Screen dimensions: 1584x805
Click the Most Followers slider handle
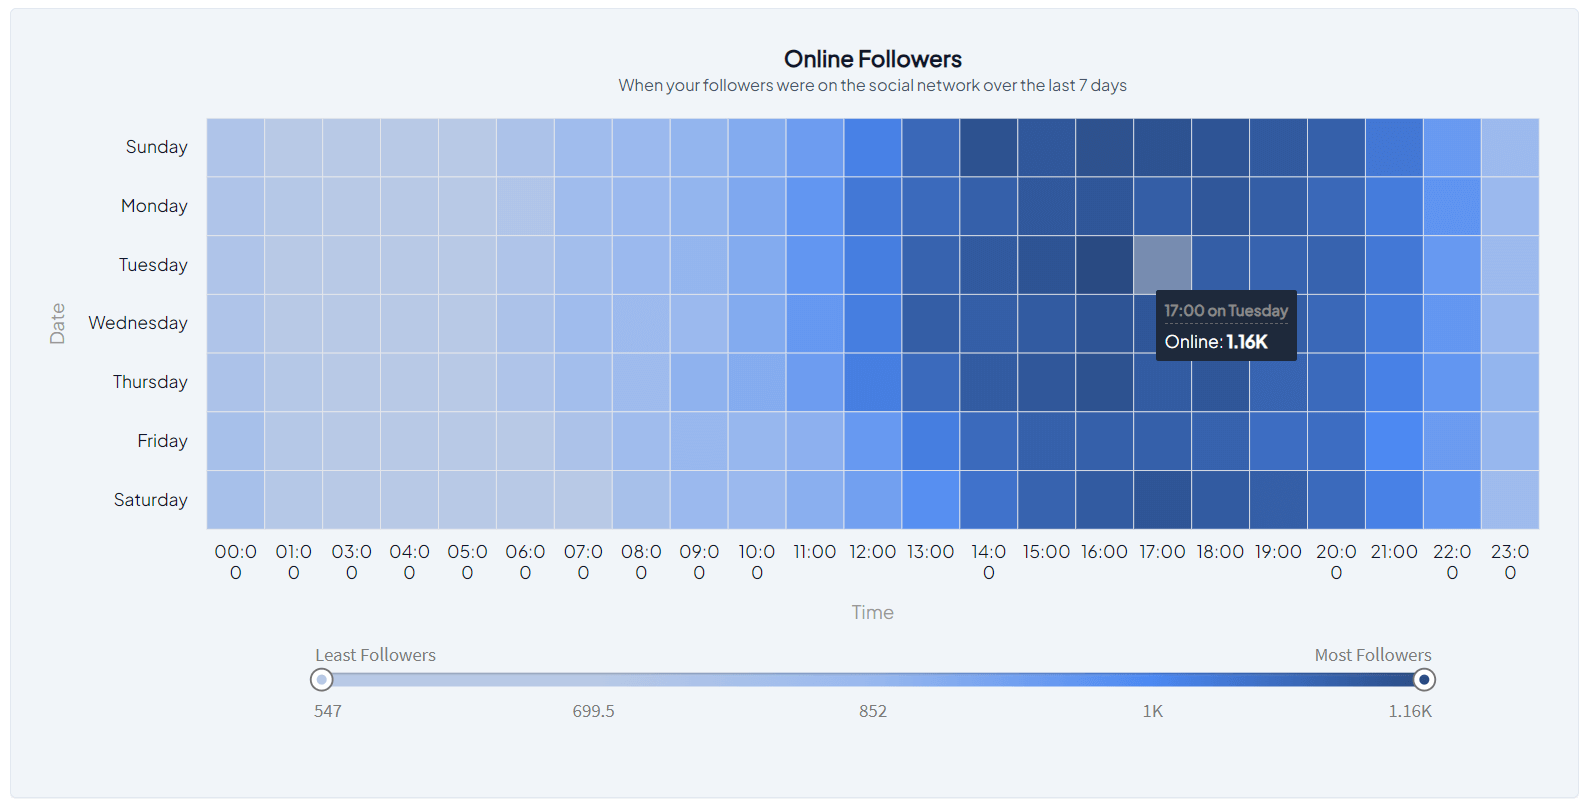point(1424,679)
